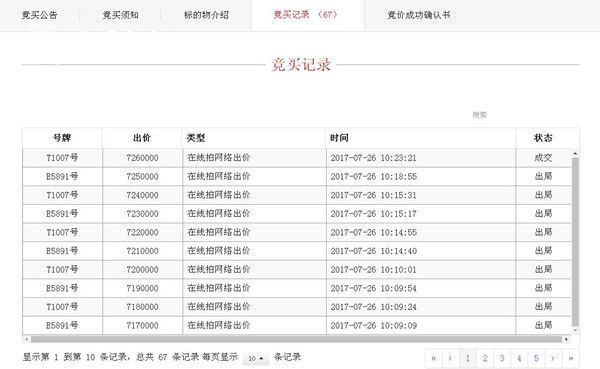Select the bid price 7240000 cell
The height and width of the screenshot is (369, 600).
(x=142, y=195)
